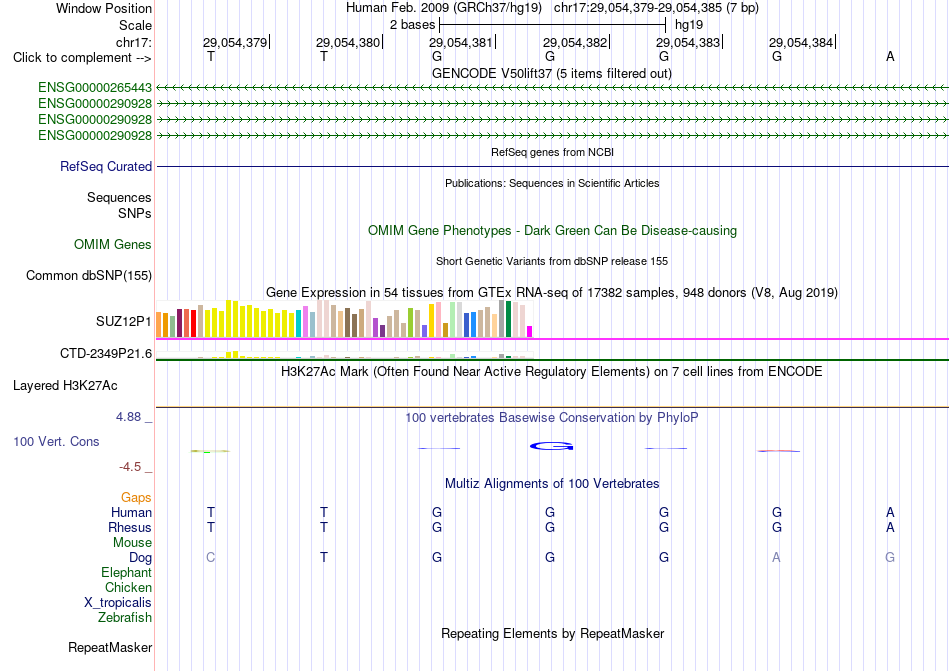
Task: Click the Dog species label
Action: [141, 558]
